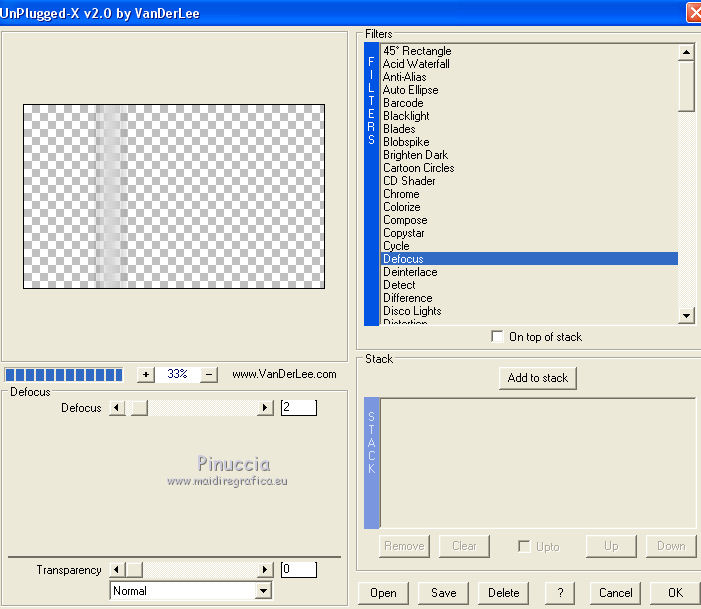Image resolution: width=701 pixels, height=609 pixels.
Task: Click the filters list scrollbar thumb
Action: (686, 86)
